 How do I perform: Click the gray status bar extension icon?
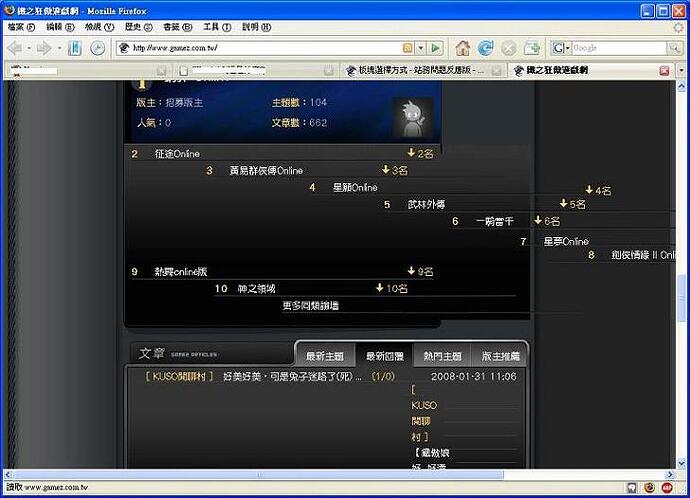[631, 487]
